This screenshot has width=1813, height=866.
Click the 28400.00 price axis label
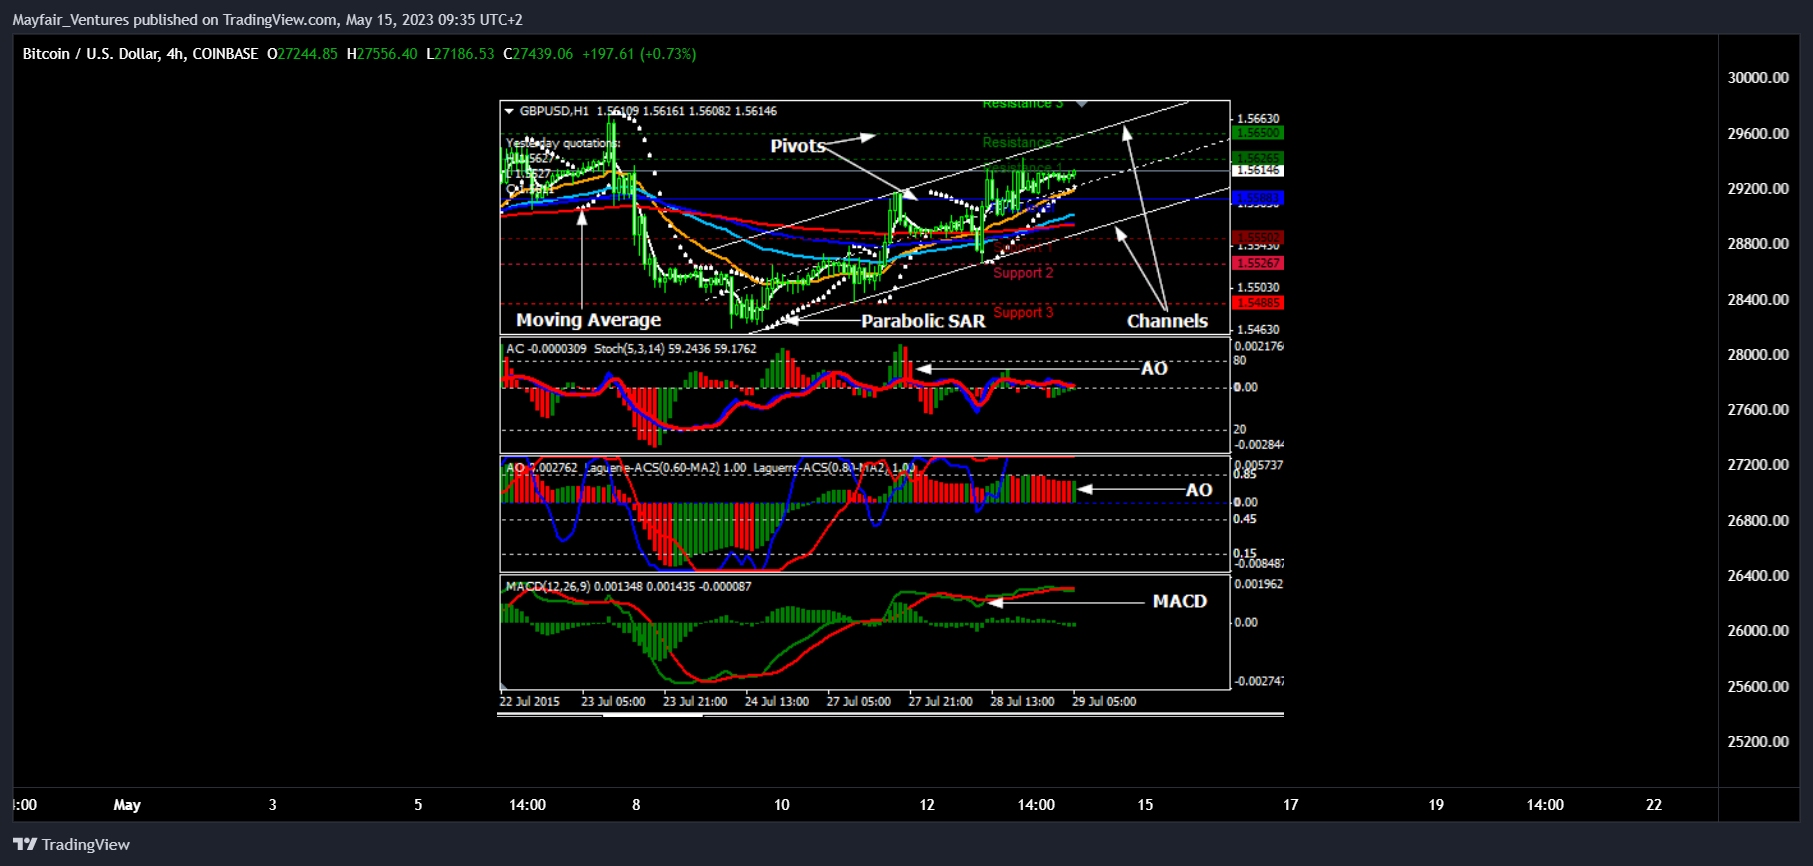pyautogui.click(x=1758, y=299)
